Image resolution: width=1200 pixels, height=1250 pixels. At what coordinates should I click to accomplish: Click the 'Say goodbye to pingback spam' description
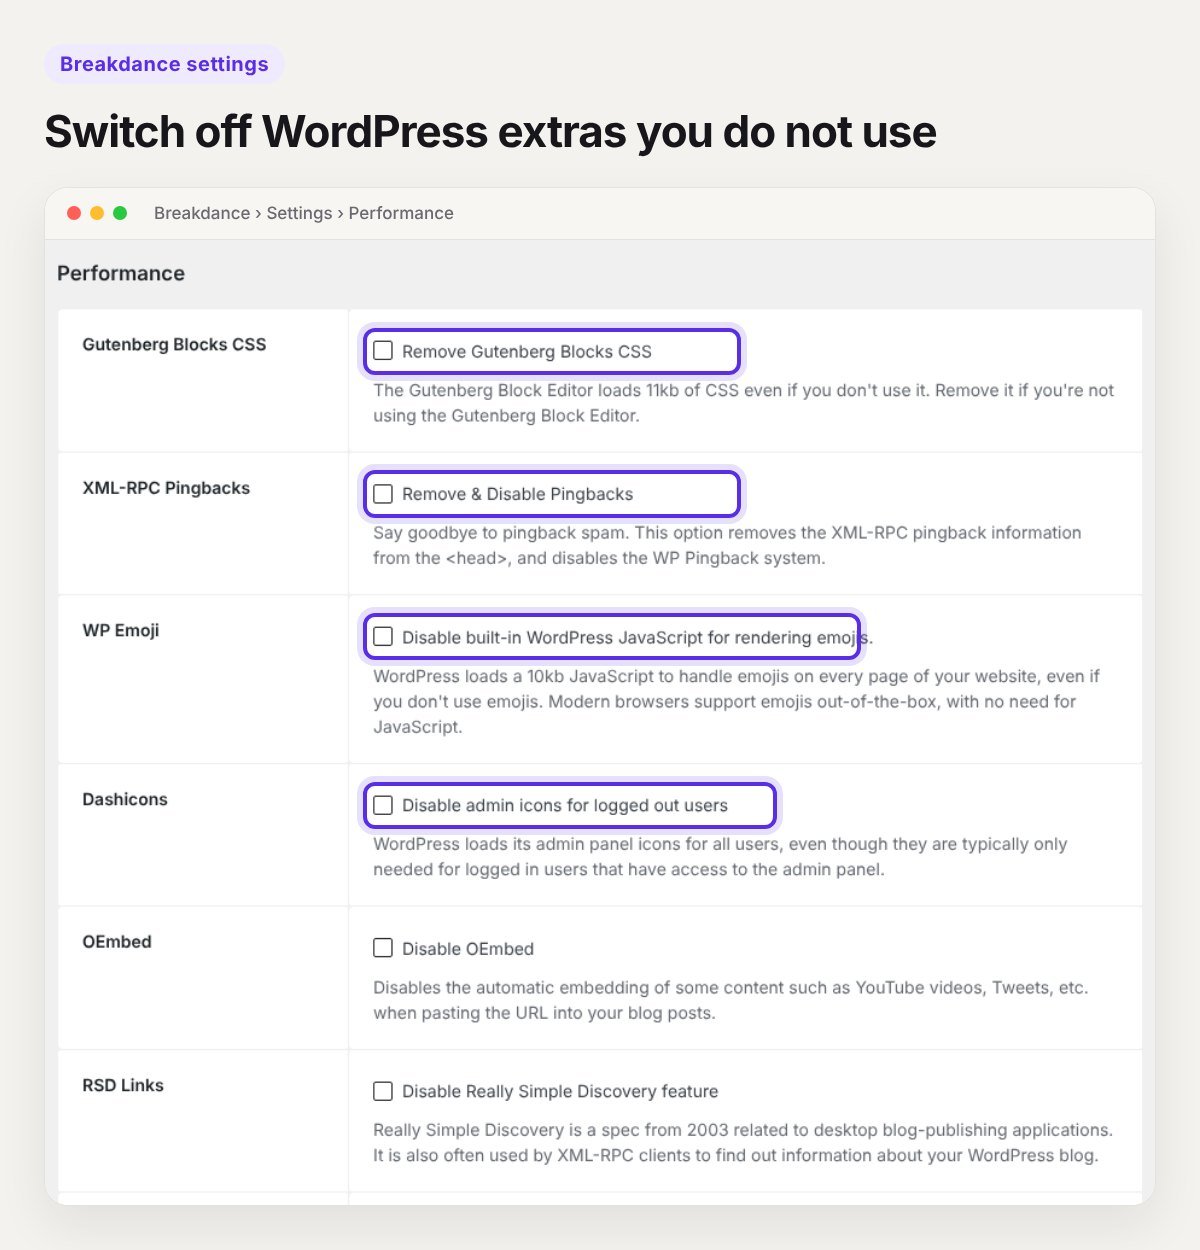pos(727,545)
